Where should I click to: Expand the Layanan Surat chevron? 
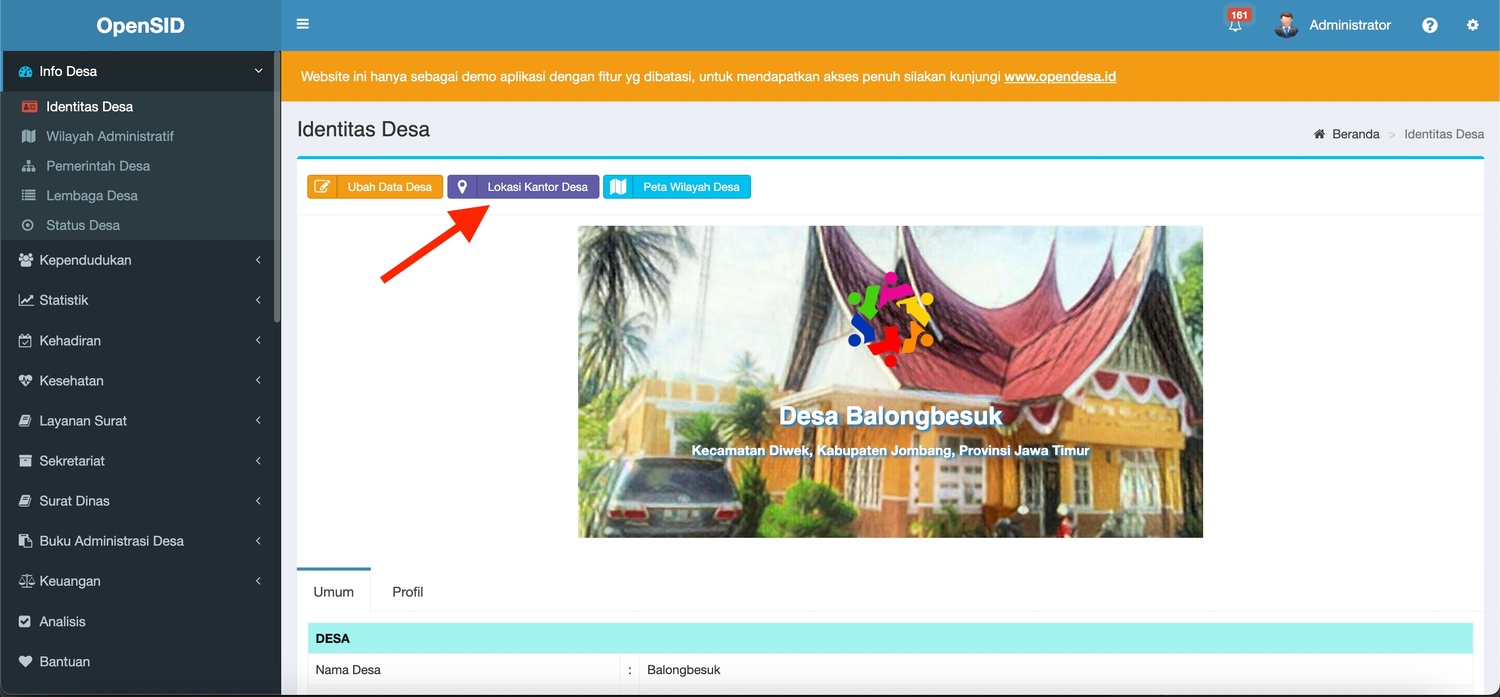click(x=258, y=421)
